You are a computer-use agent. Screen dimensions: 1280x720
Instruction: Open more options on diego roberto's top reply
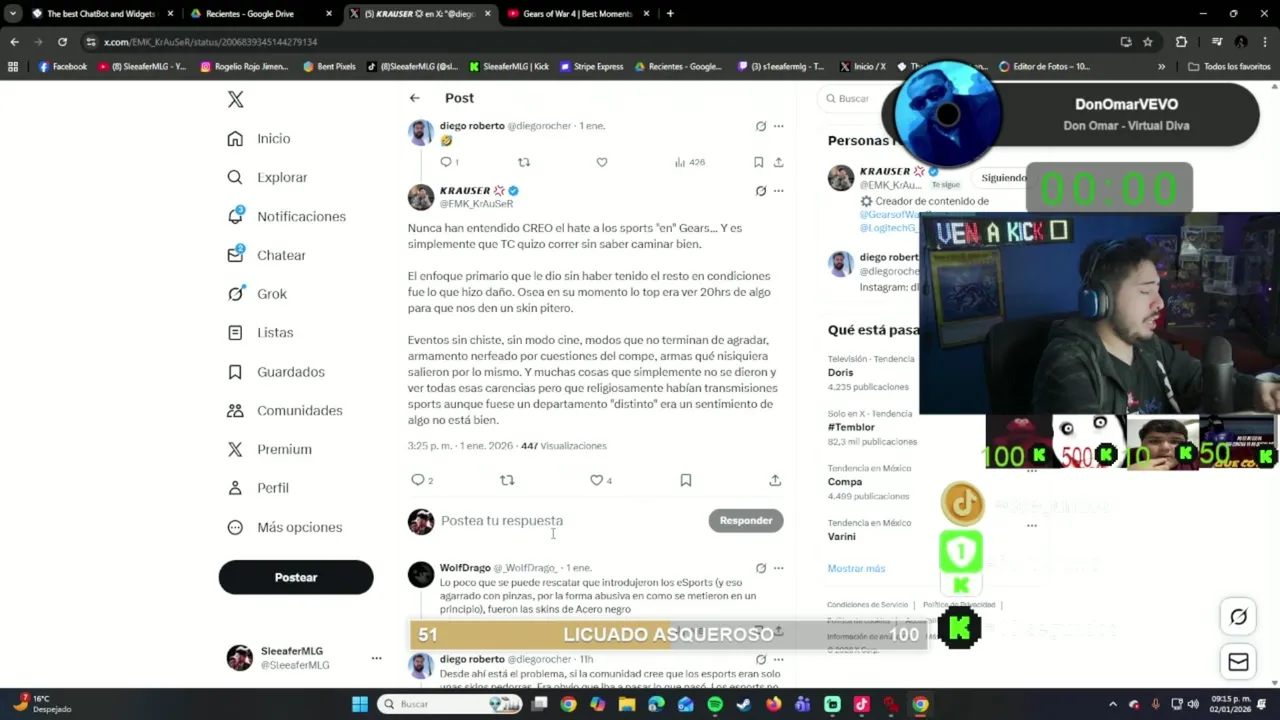pyautogui.click(x=778, y=126)
